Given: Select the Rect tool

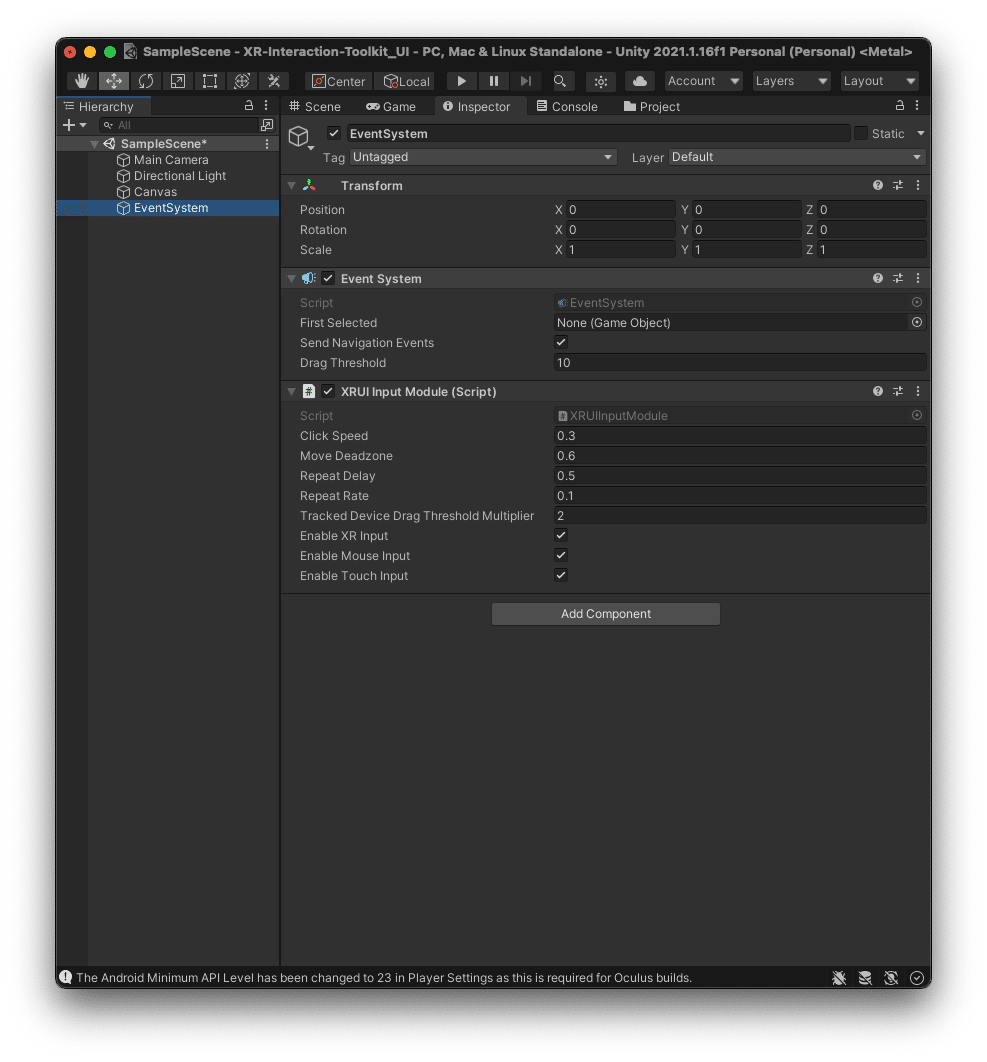Looking at the screenshot, I should click(210, 81).
